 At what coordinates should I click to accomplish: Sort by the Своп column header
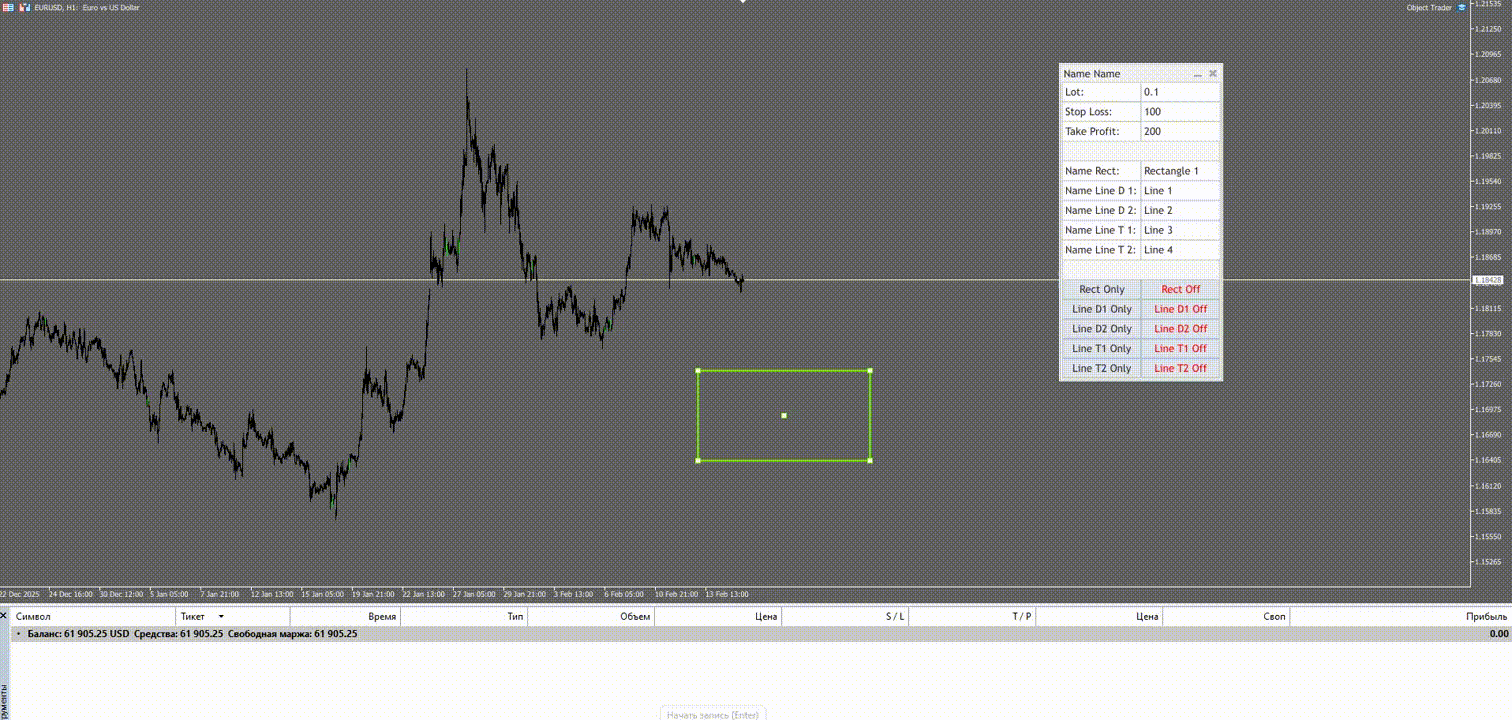point(1226,617)
